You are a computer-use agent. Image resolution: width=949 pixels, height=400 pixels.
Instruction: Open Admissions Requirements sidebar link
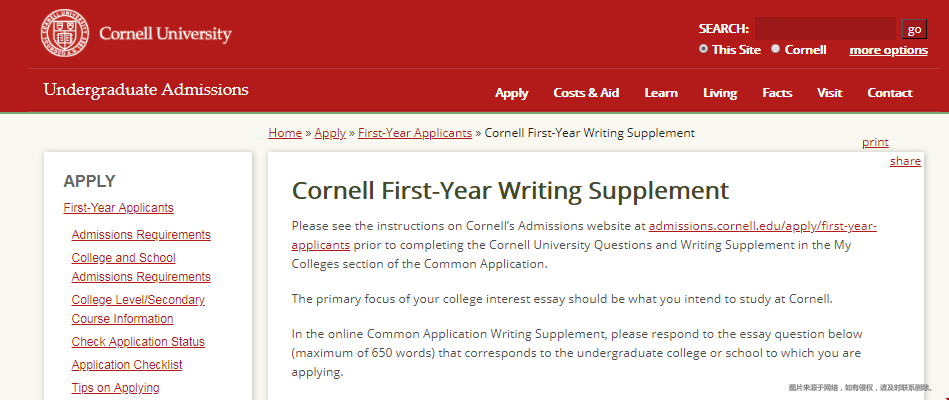click(141, 235)
